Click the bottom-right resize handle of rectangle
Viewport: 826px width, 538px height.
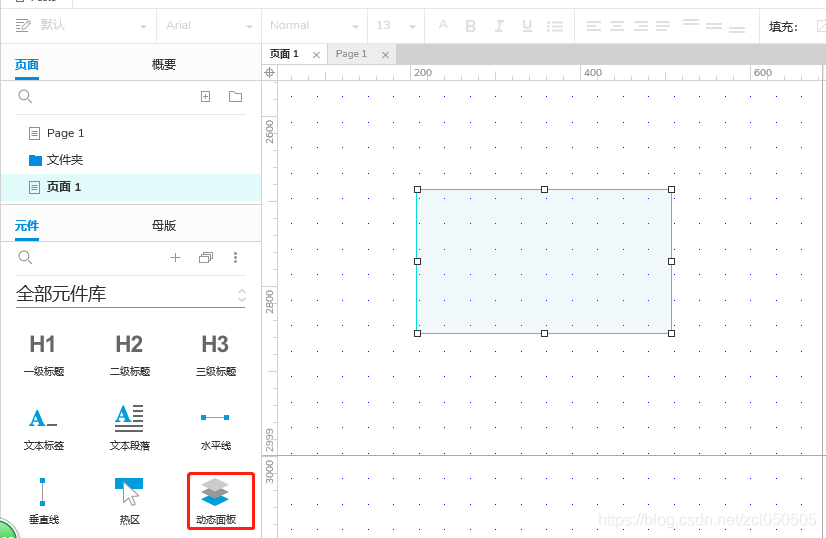pos(671,333)
